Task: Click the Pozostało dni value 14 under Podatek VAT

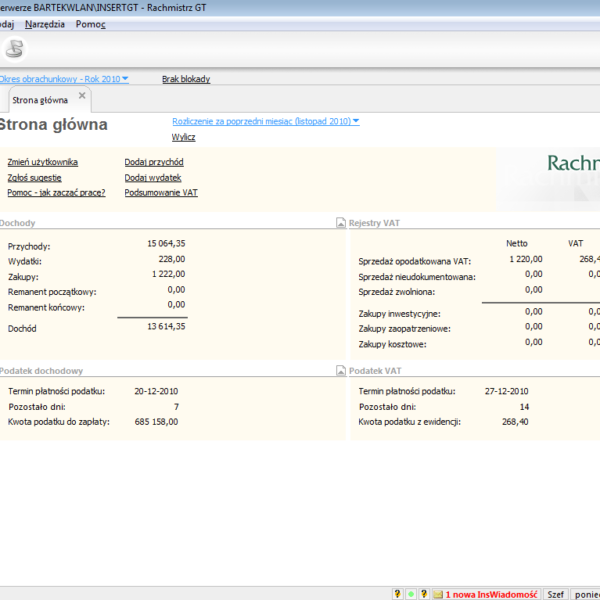Action: click(524, 407)
